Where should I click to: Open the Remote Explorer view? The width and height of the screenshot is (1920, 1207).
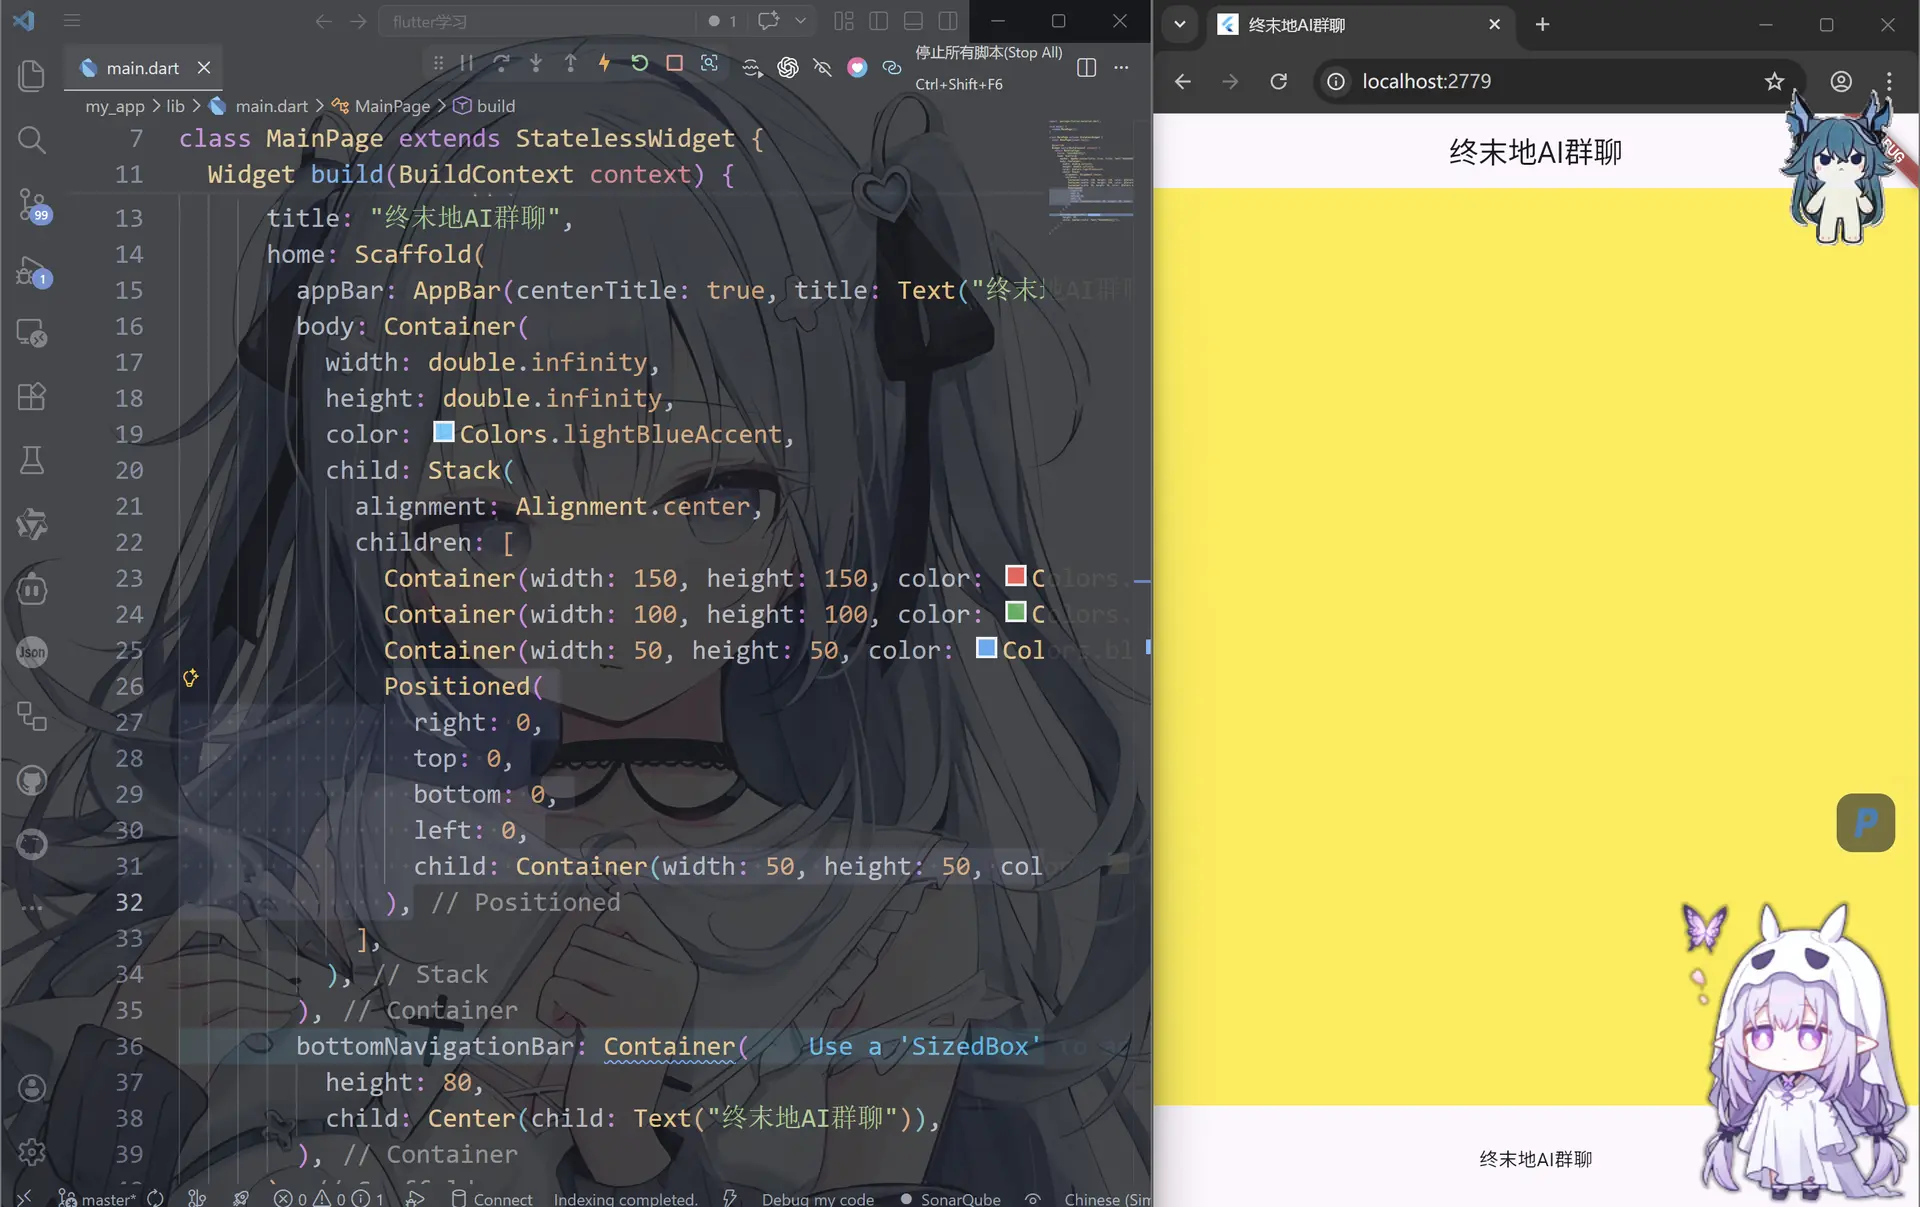point(32,333)
